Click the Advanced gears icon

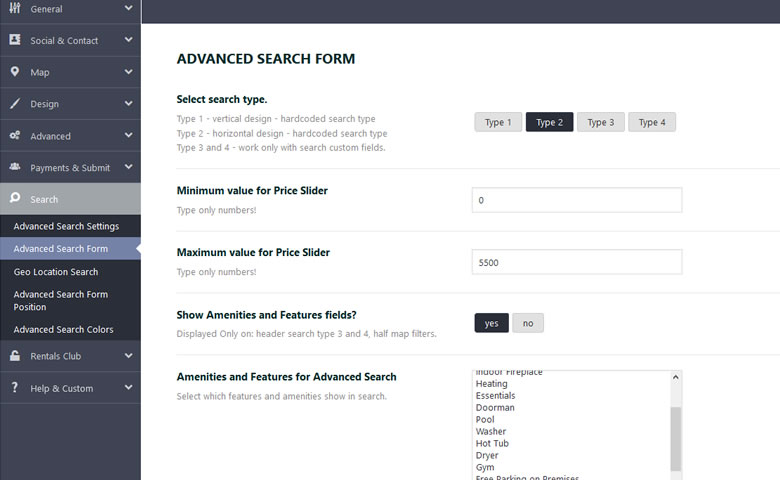pyautogui.click(x=15, y=136)
